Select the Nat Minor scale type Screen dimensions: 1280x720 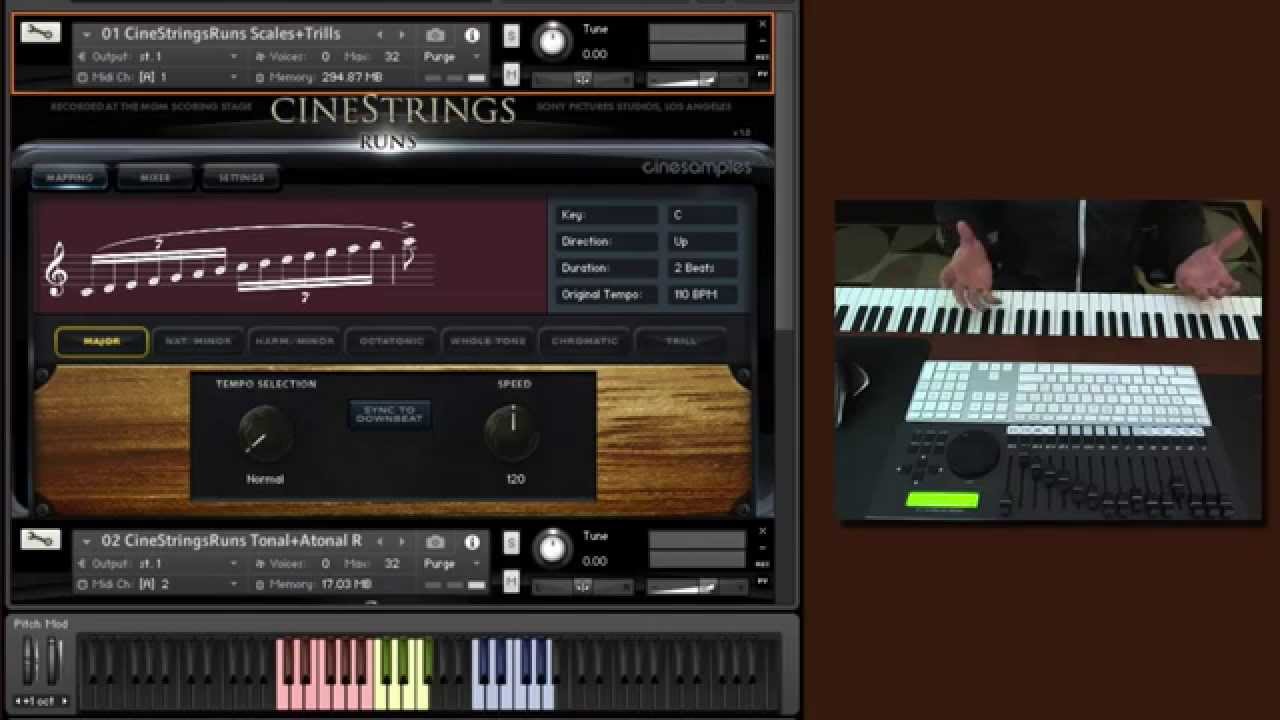[198, 342]
